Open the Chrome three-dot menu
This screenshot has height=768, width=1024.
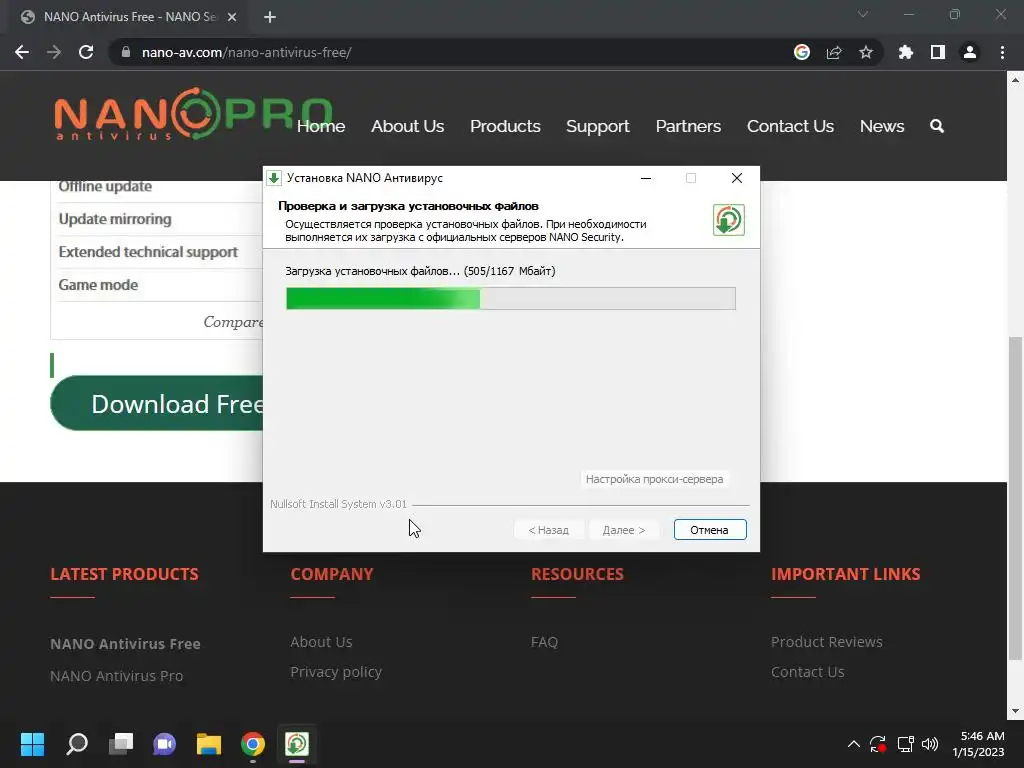pyautogui.click(x=1002, y=52)
